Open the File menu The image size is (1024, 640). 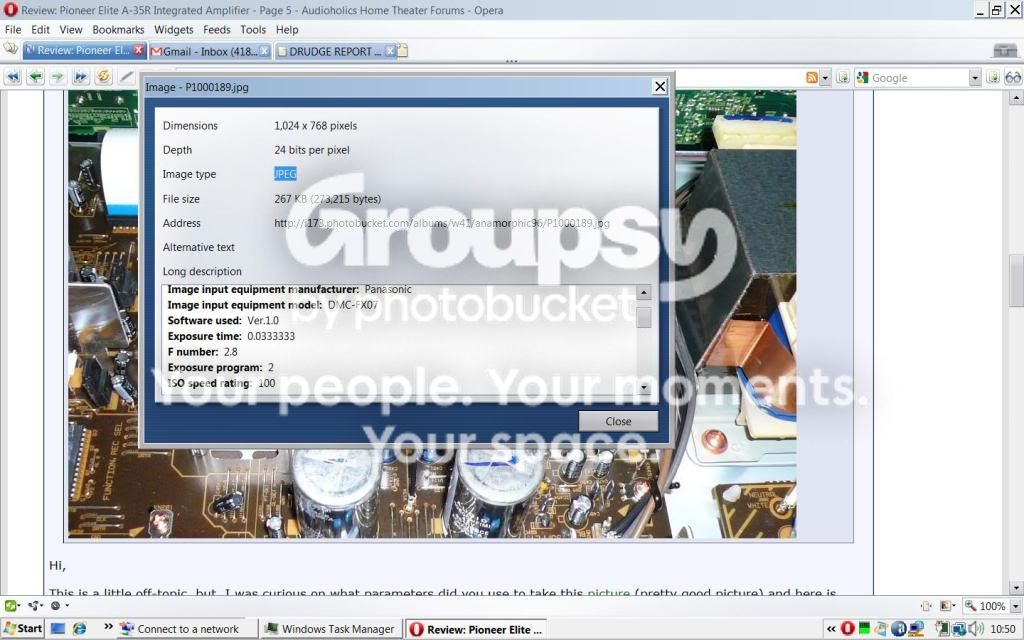13,29
